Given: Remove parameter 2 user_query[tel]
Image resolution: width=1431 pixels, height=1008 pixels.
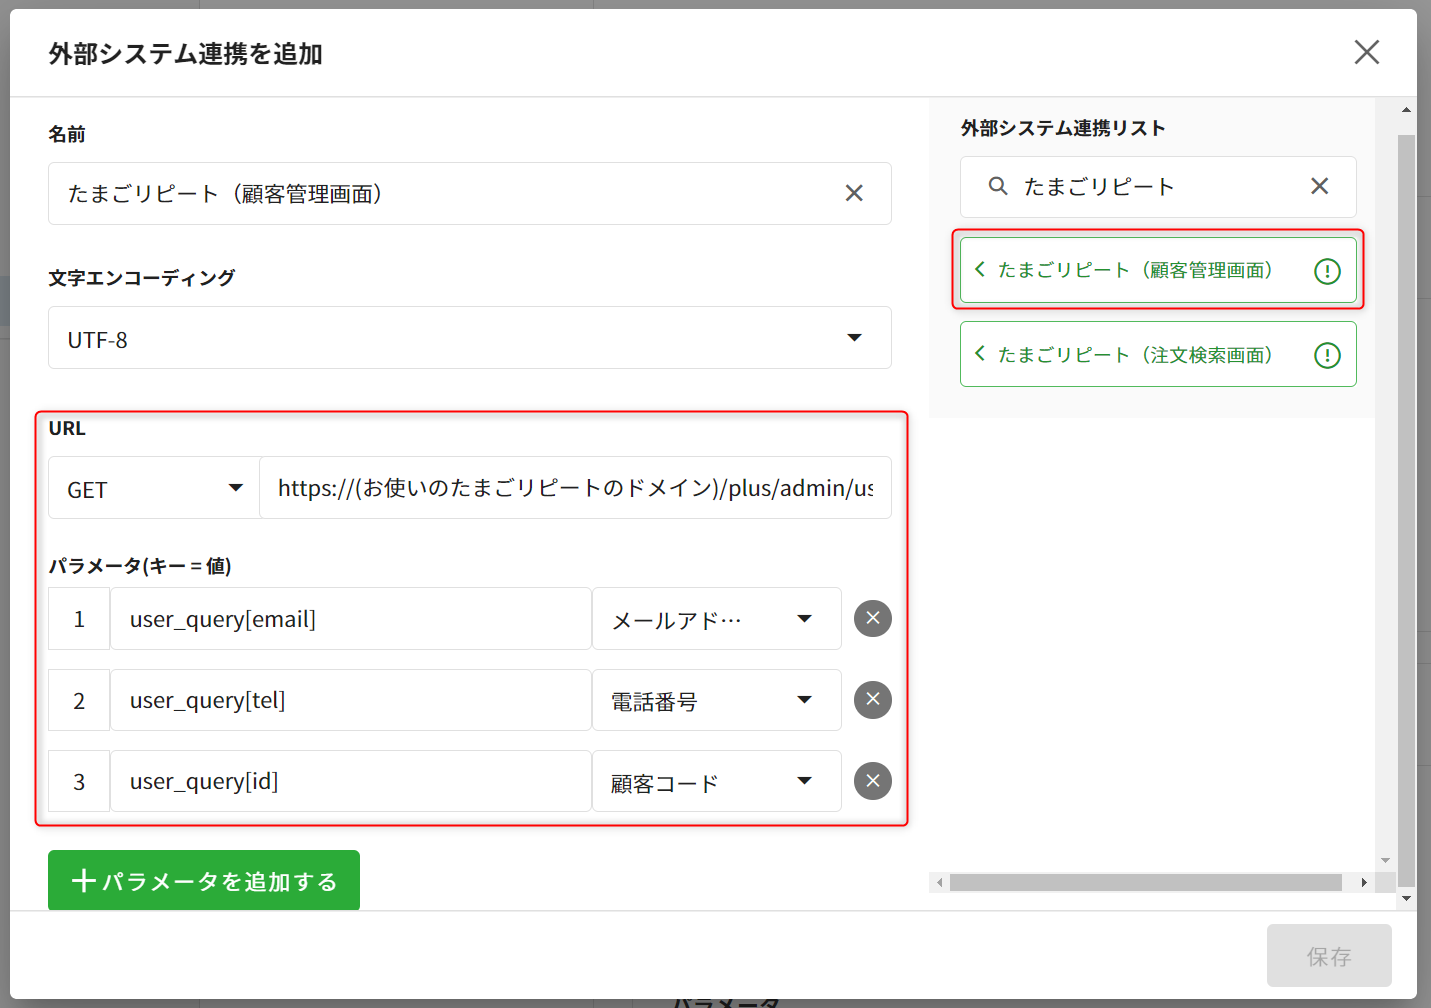Looking at the screenshot, I should point(872,700).
